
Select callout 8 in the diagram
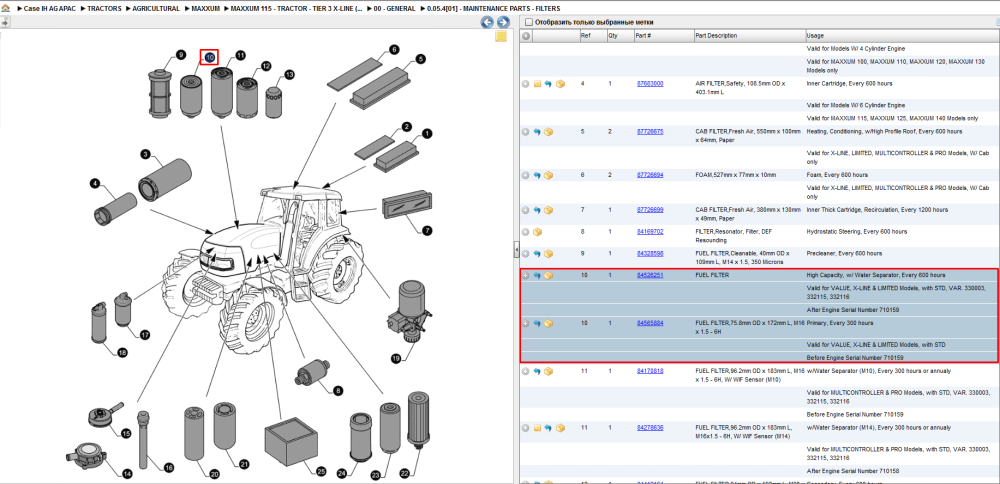[x=338, y=390]
